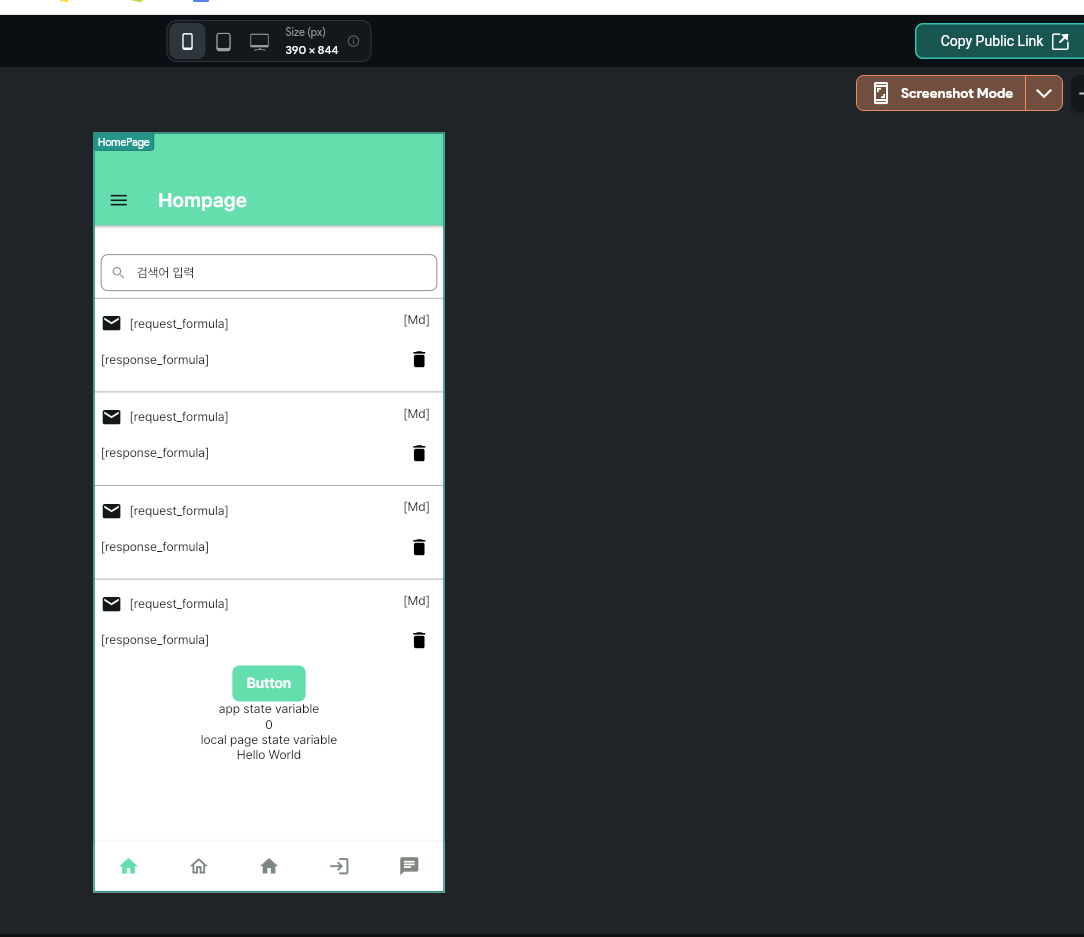Select the '0' app state value text
Viewport: 1084px width, 937px height.
click(x=269, y=725)
